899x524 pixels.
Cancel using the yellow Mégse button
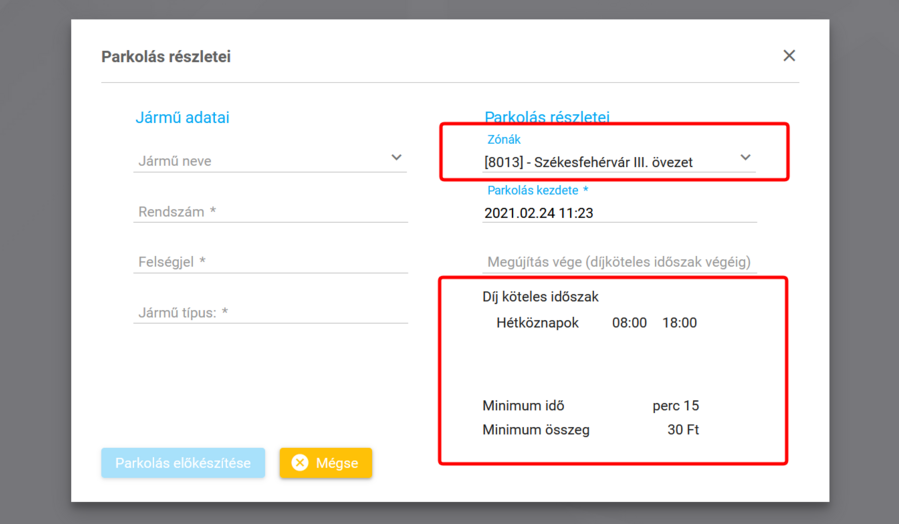(326, 463)
